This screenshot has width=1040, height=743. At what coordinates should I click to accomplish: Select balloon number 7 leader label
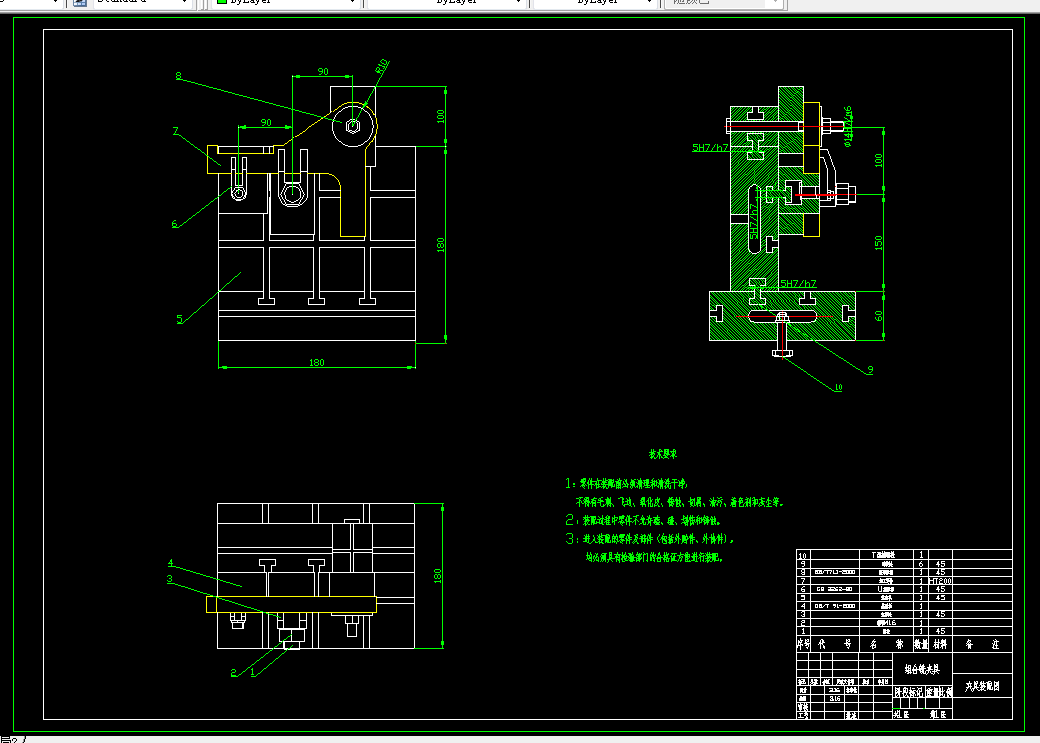(x=176, y=131)
